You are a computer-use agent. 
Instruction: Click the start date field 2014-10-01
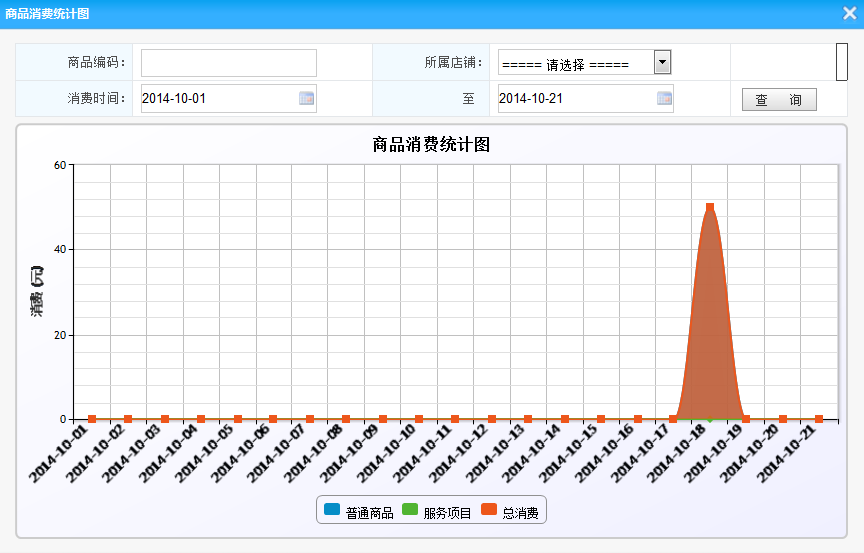coord(218,98)
